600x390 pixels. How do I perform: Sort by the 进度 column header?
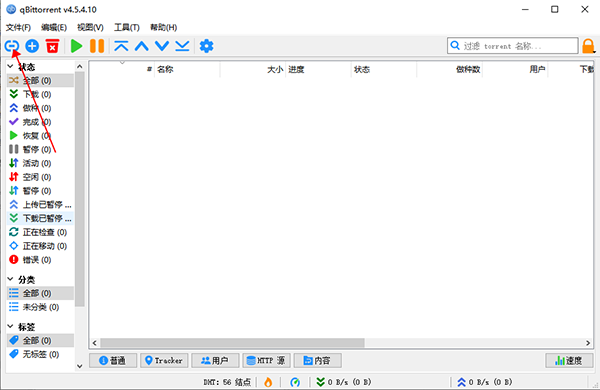pyautogui.click(x=318, y=69)
